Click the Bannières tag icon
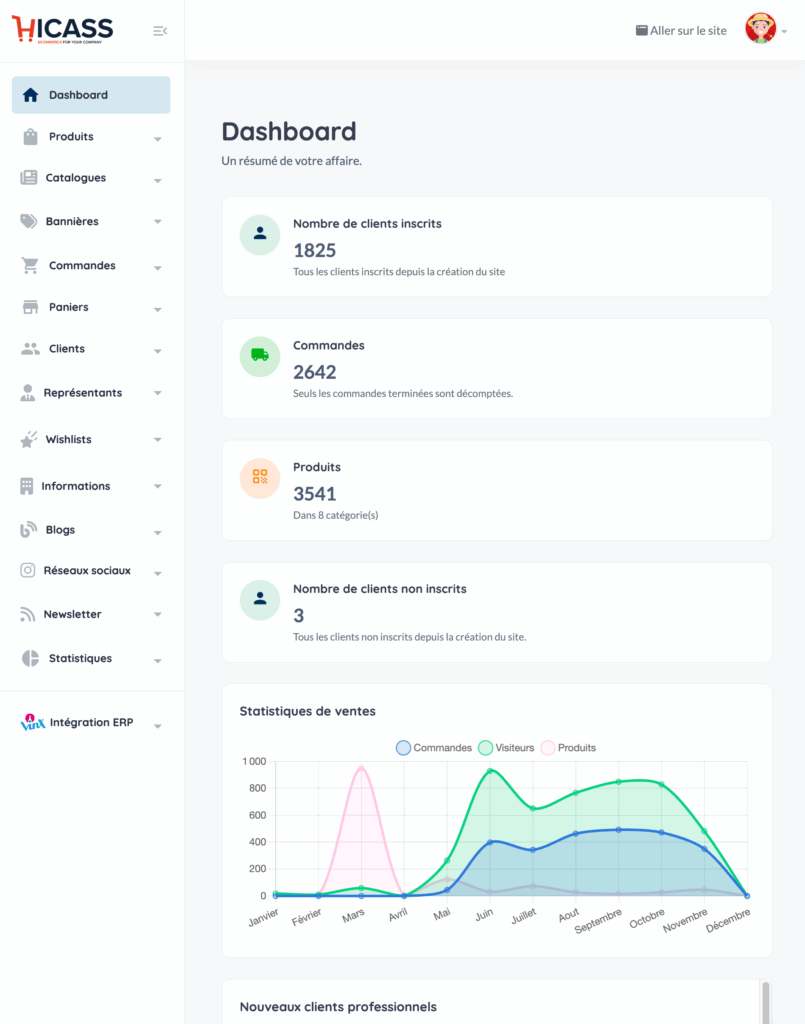The image size is (805, 1024). click(x=29, y=221)
